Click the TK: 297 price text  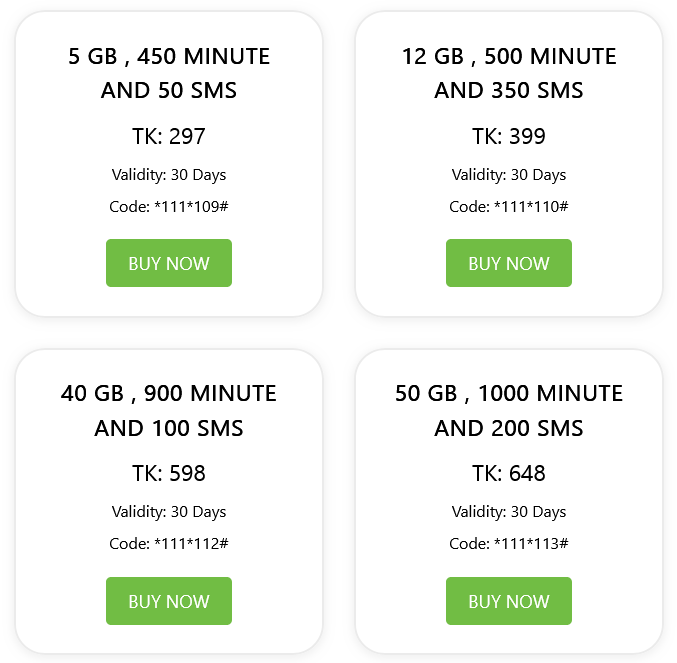169,137
